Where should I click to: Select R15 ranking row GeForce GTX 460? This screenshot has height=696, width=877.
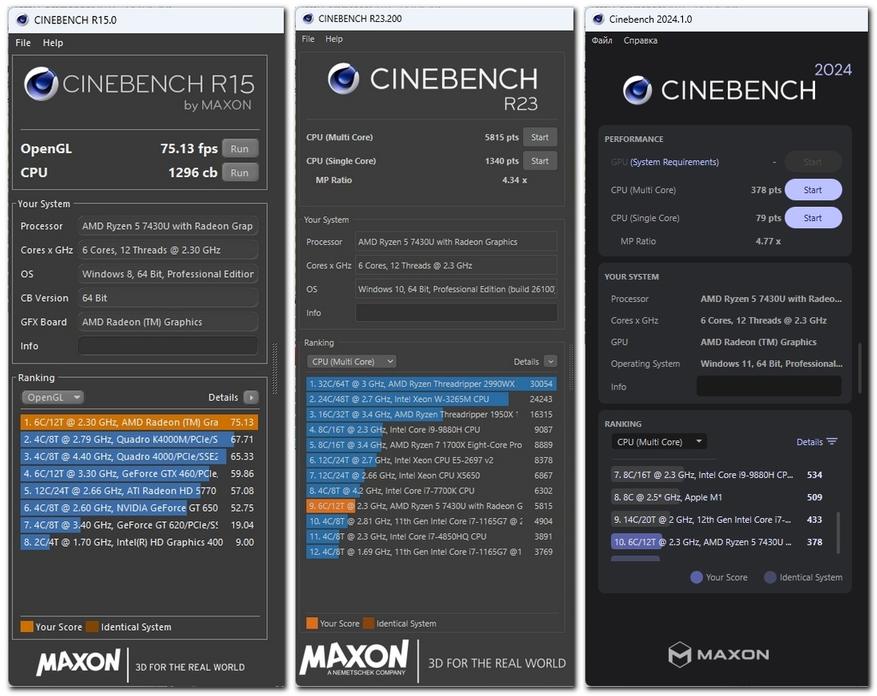pyautogui.click(x=139, y=474)
